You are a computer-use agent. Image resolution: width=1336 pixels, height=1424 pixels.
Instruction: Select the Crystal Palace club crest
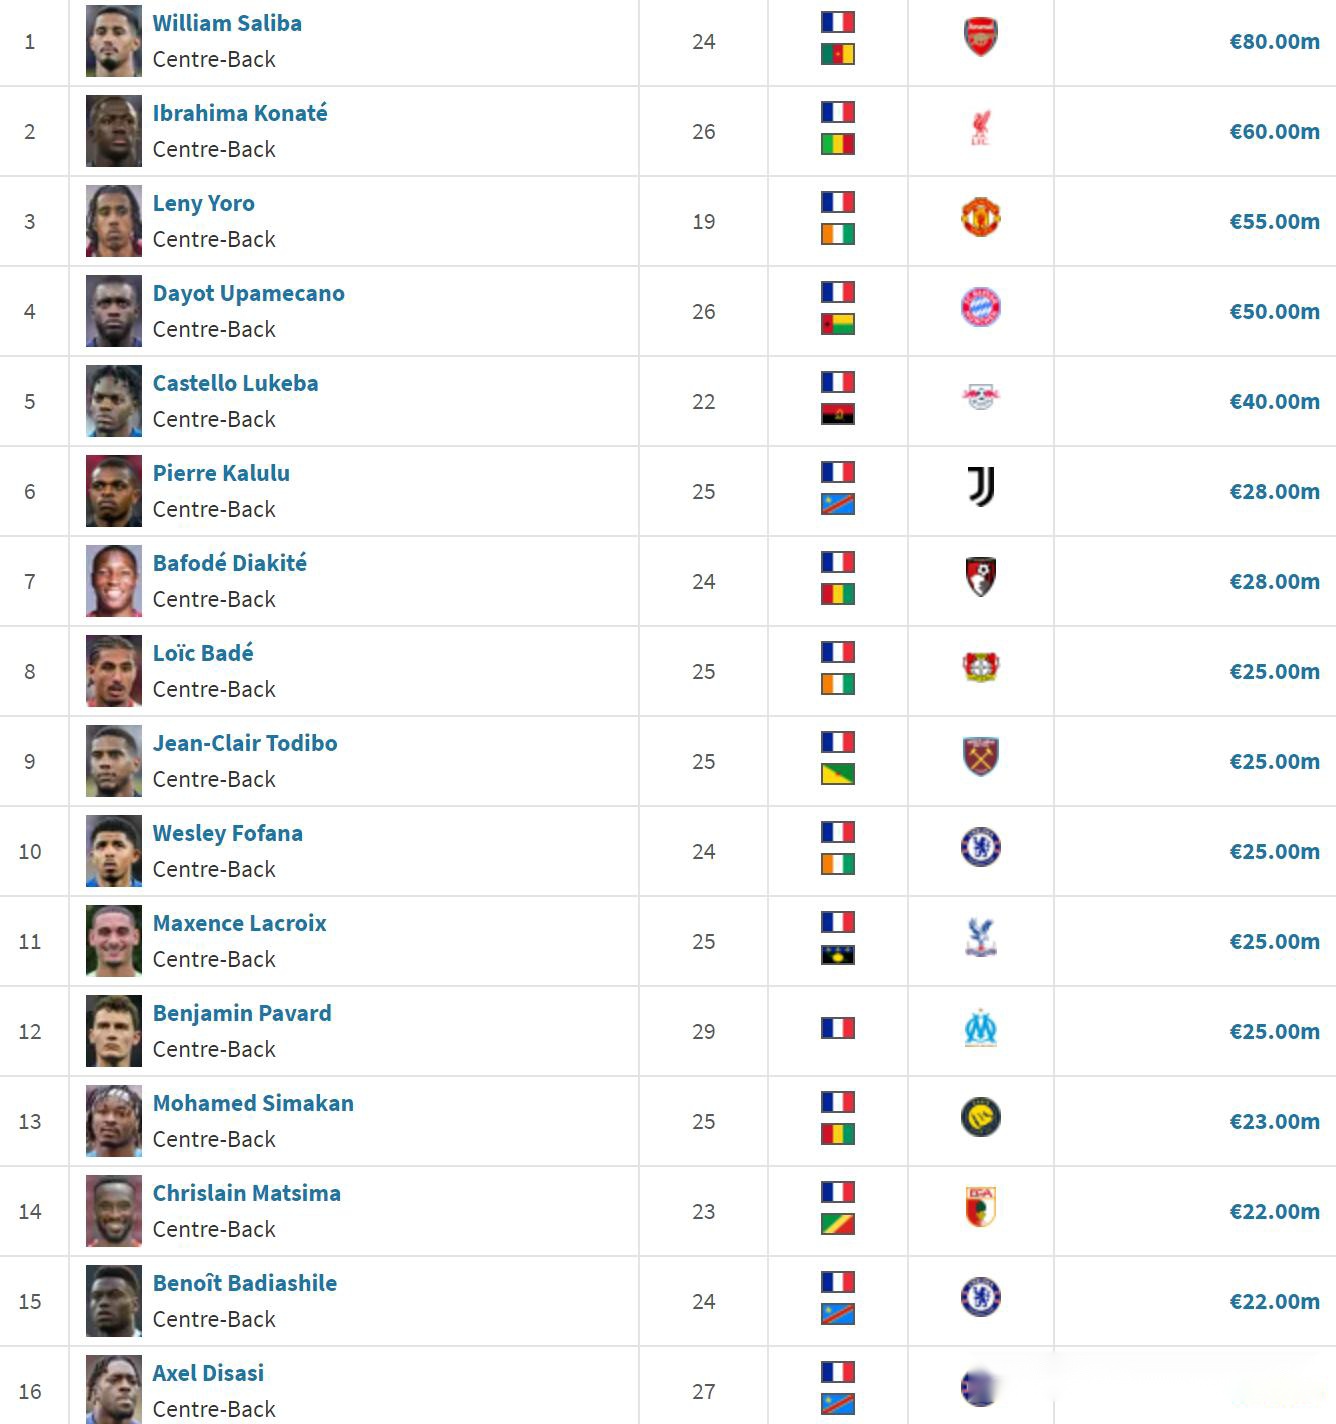(x=980, y=937)
